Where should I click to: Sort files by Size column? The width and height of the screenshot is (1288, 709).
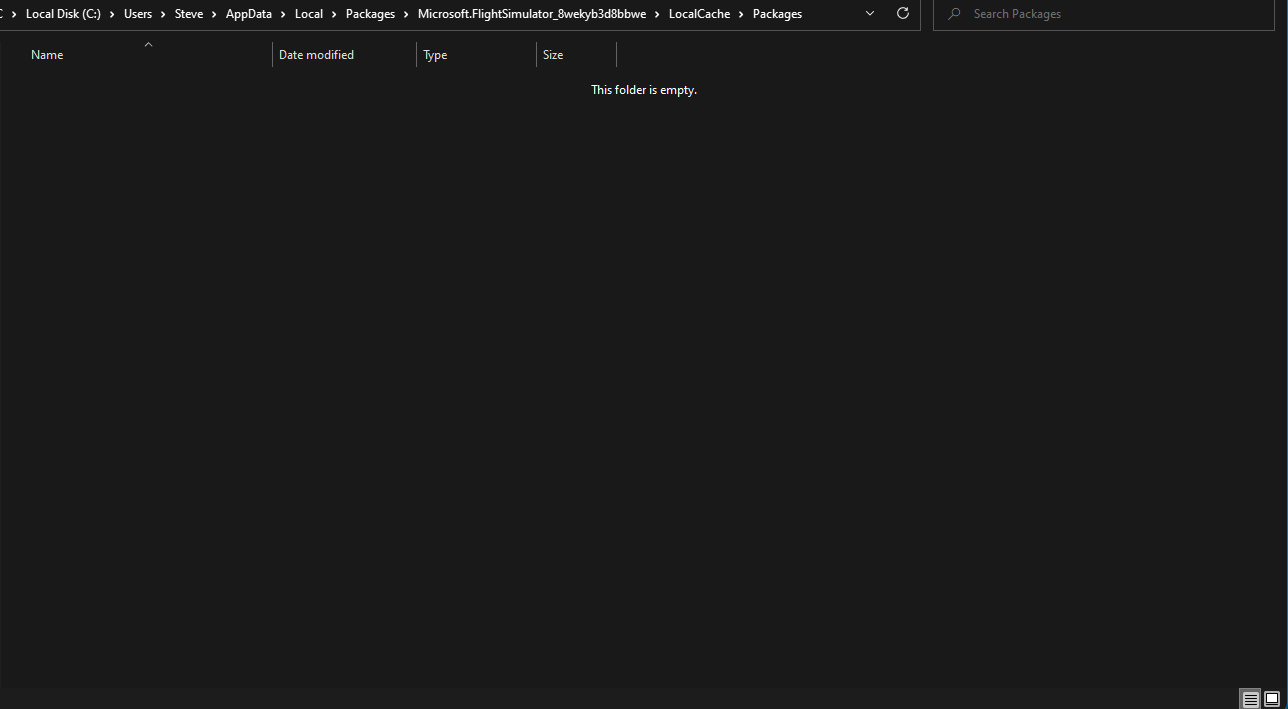point(553,55)
